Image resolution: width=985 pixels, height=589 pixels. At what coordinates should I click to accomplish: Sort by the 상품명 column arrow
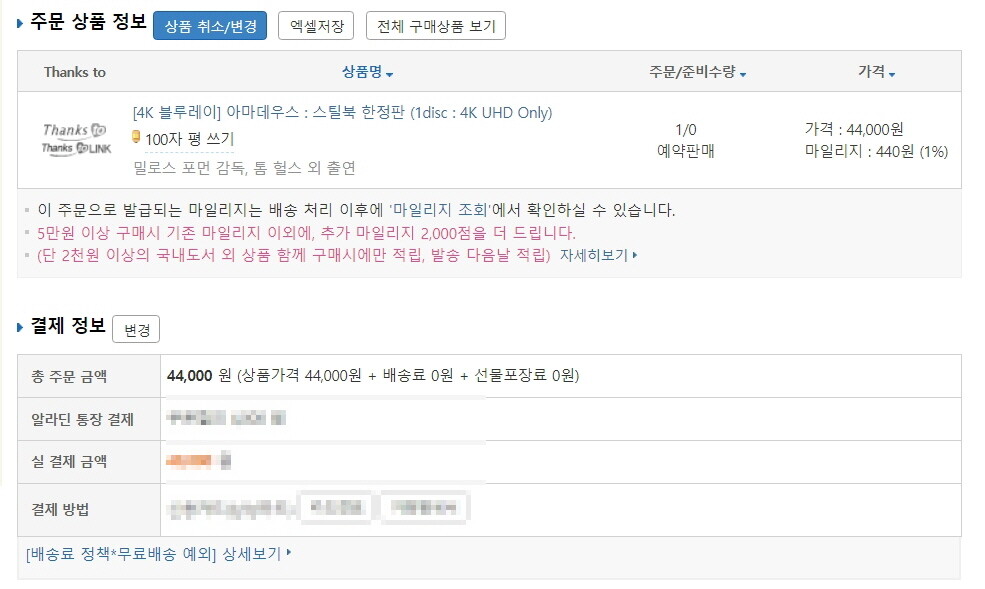389,74
